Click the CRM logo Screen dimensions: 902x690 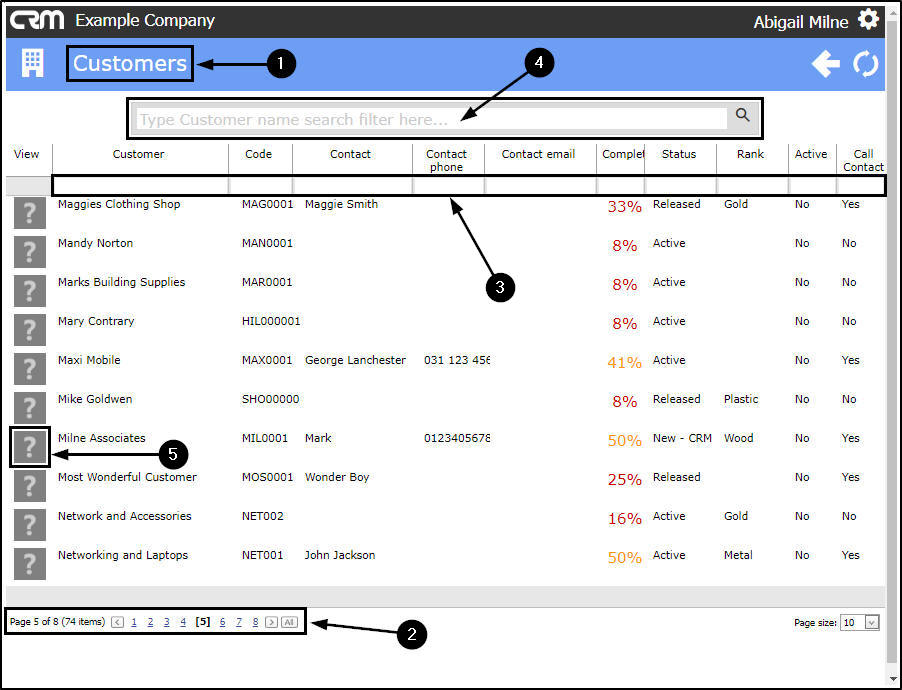[x=37, y=20]
